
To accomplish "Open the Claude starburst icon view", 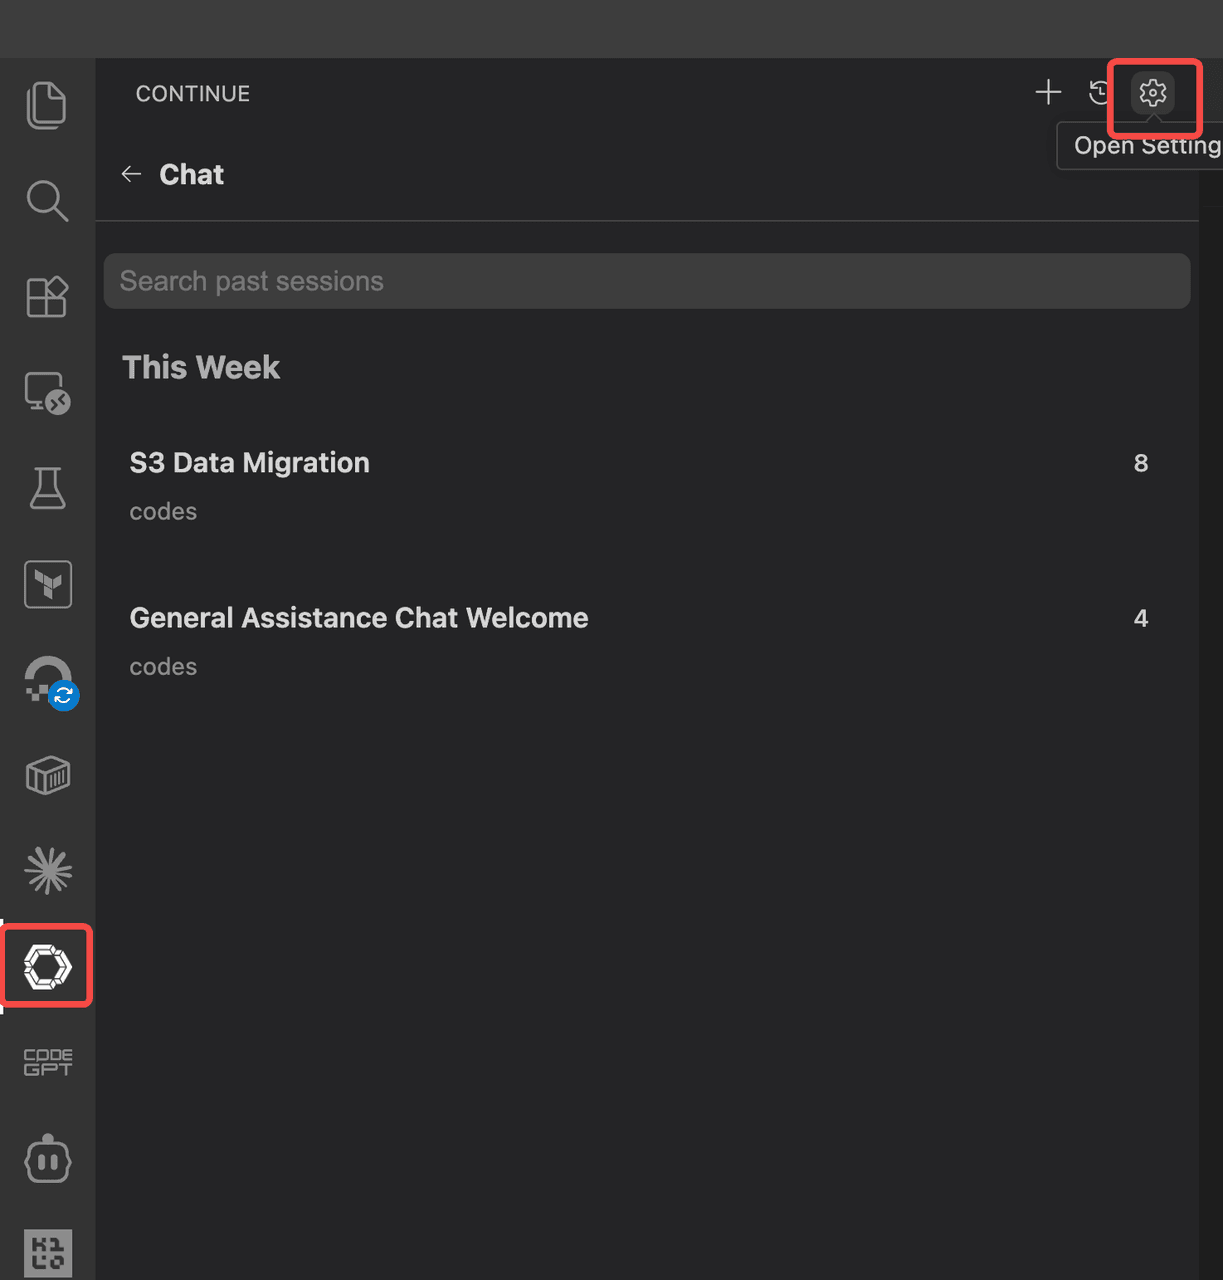I will [47, 870].
